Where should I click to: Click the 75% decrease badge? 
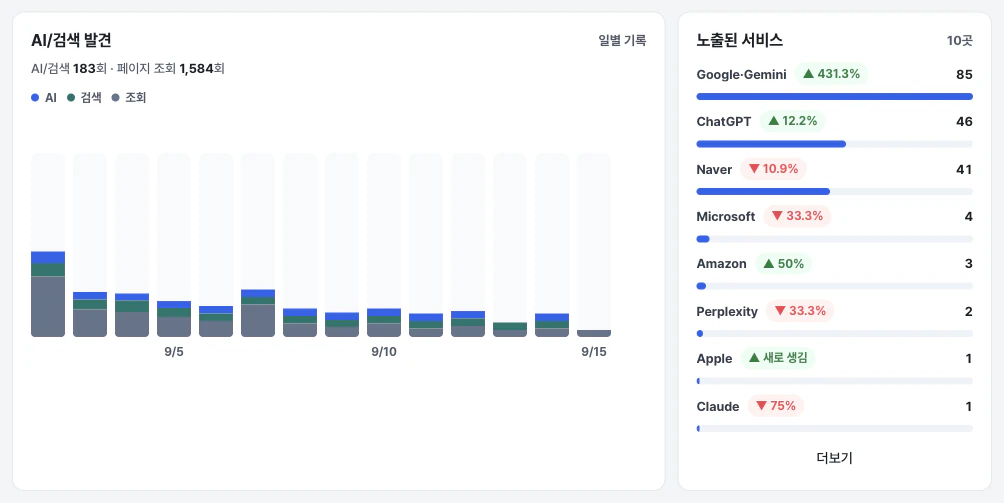[x=775, y=406]
